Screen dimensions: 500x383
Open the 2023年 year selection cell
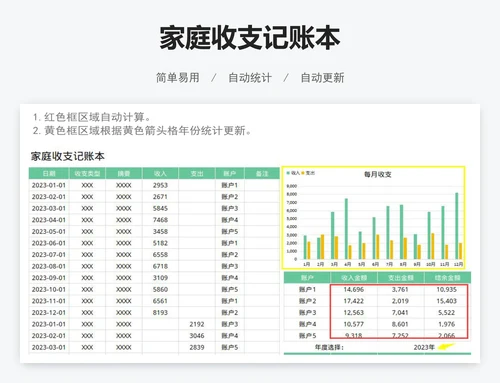(x=424, y=347)
